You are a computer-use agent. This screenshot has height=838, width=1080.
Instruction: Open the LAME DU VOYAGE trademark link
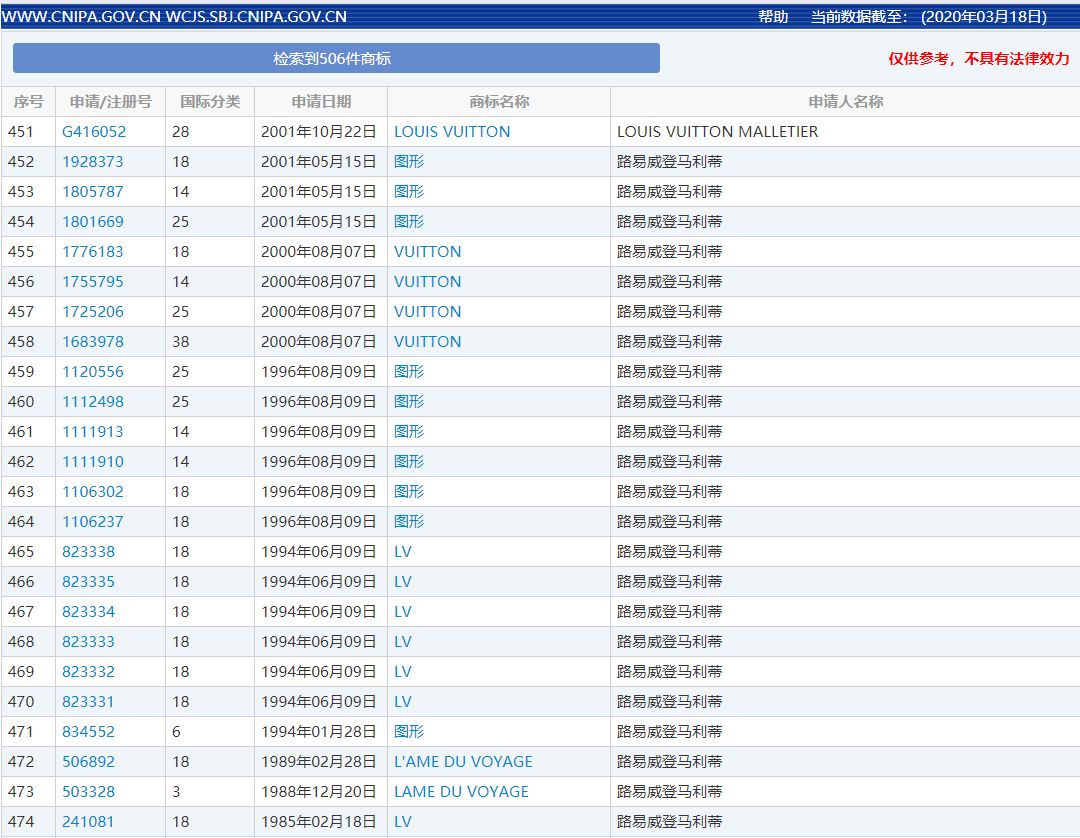click(x=461, y=792)
